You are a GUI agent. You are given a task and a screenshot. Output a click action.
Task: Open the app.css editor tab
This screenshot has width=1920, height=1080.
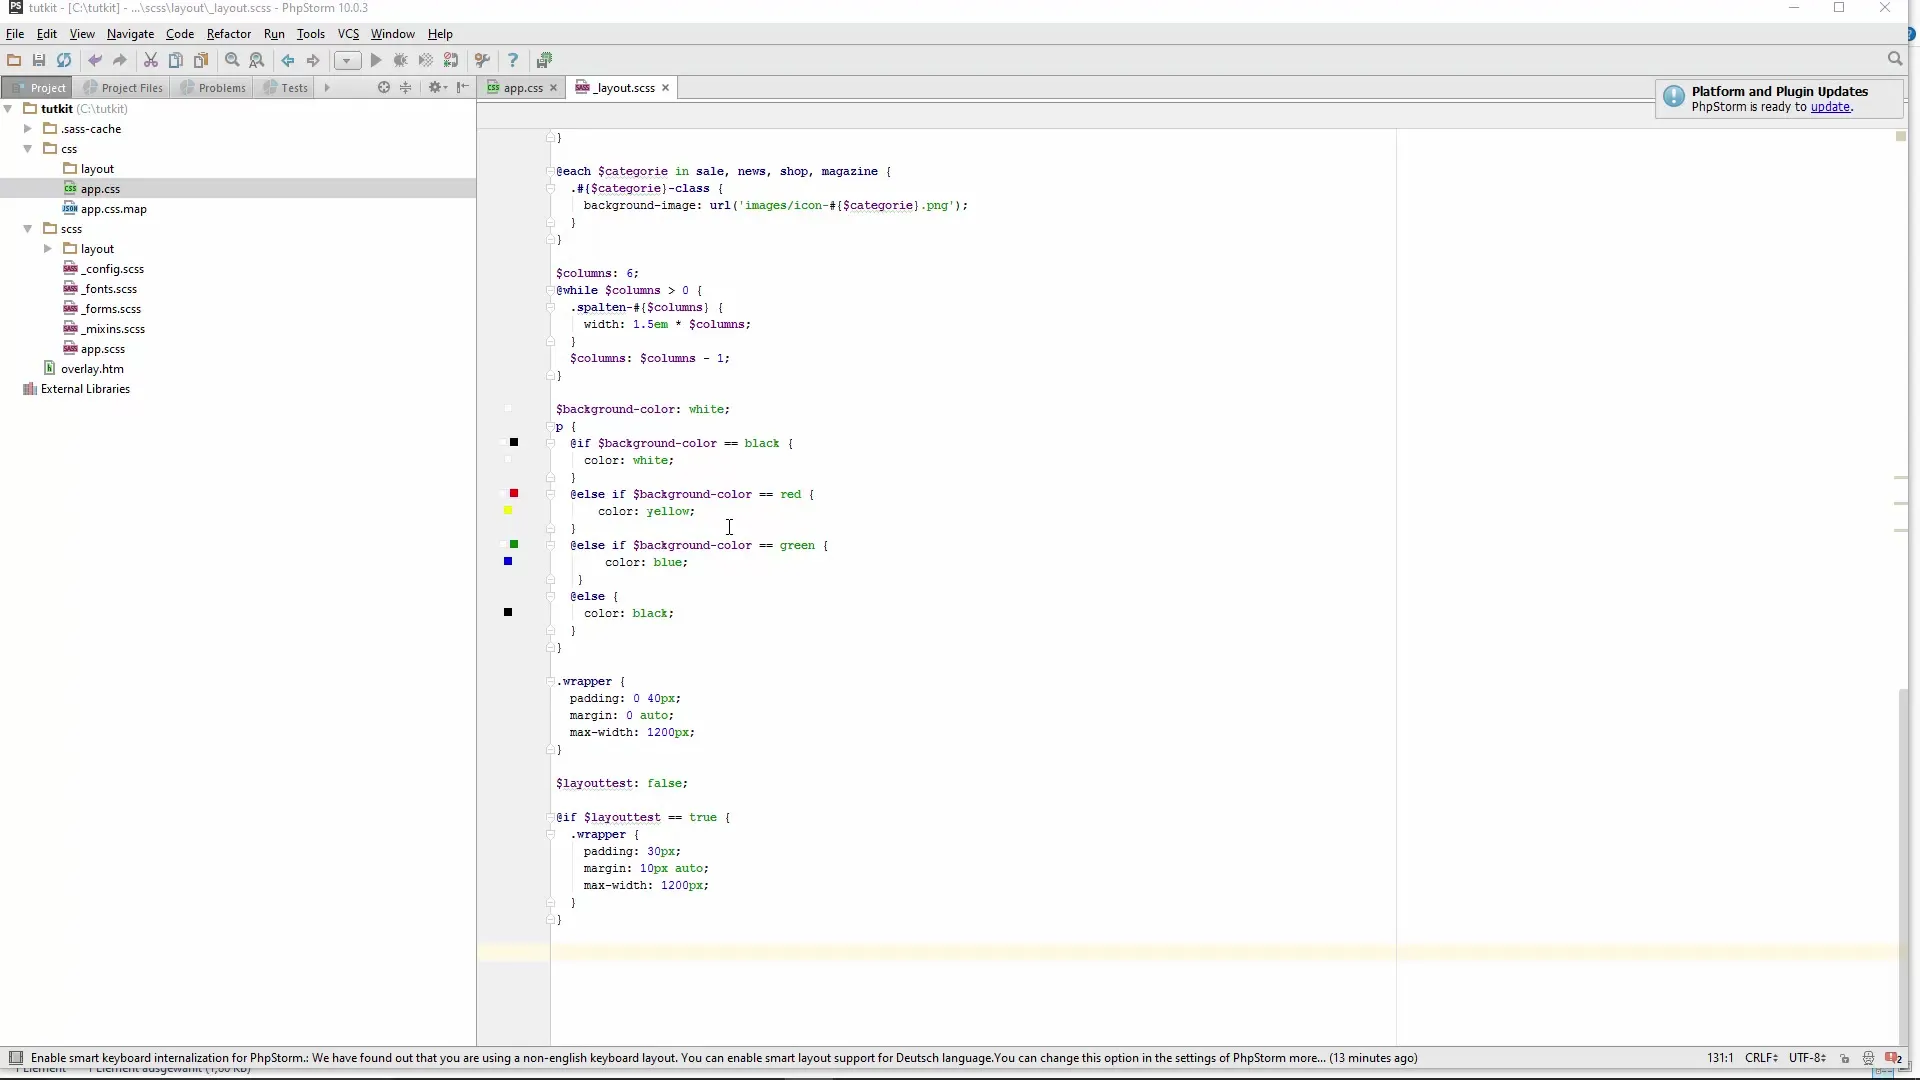[522, 88]
